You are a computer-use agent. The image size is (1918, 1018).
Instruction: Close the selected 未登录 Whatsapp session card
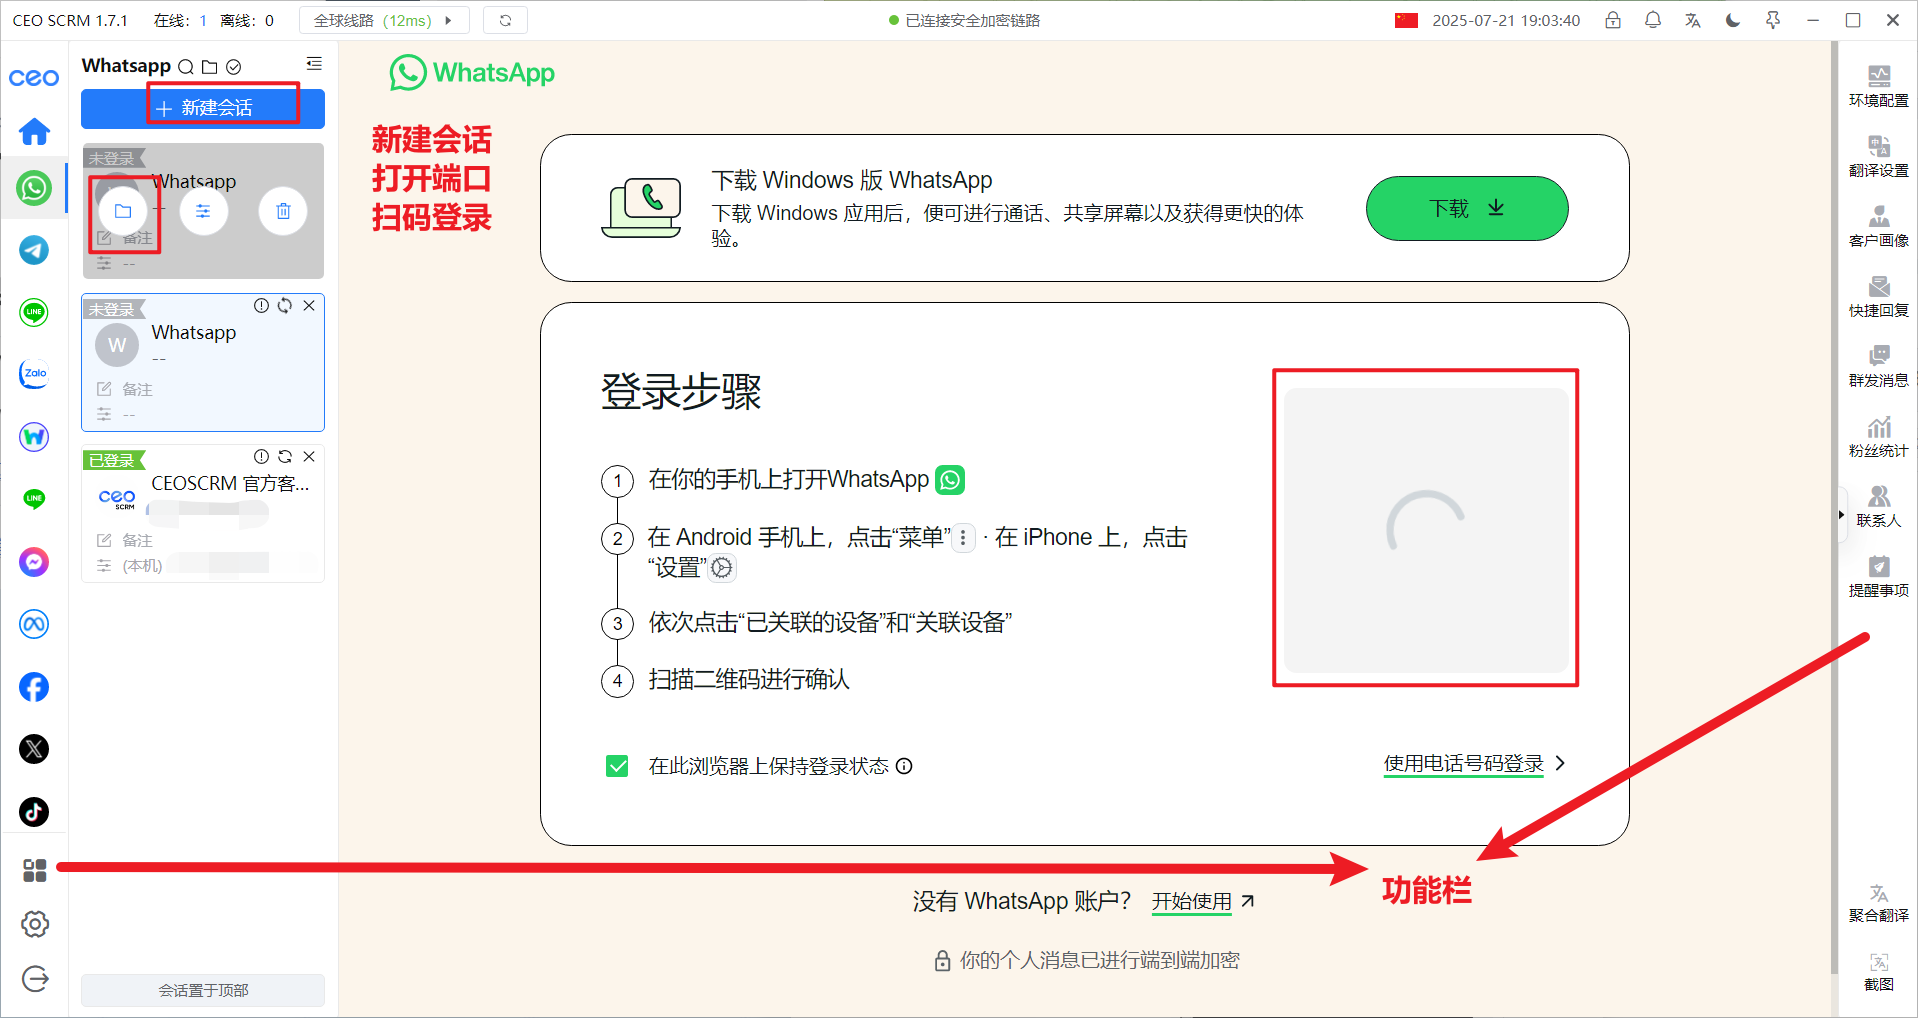coord(309,306)
